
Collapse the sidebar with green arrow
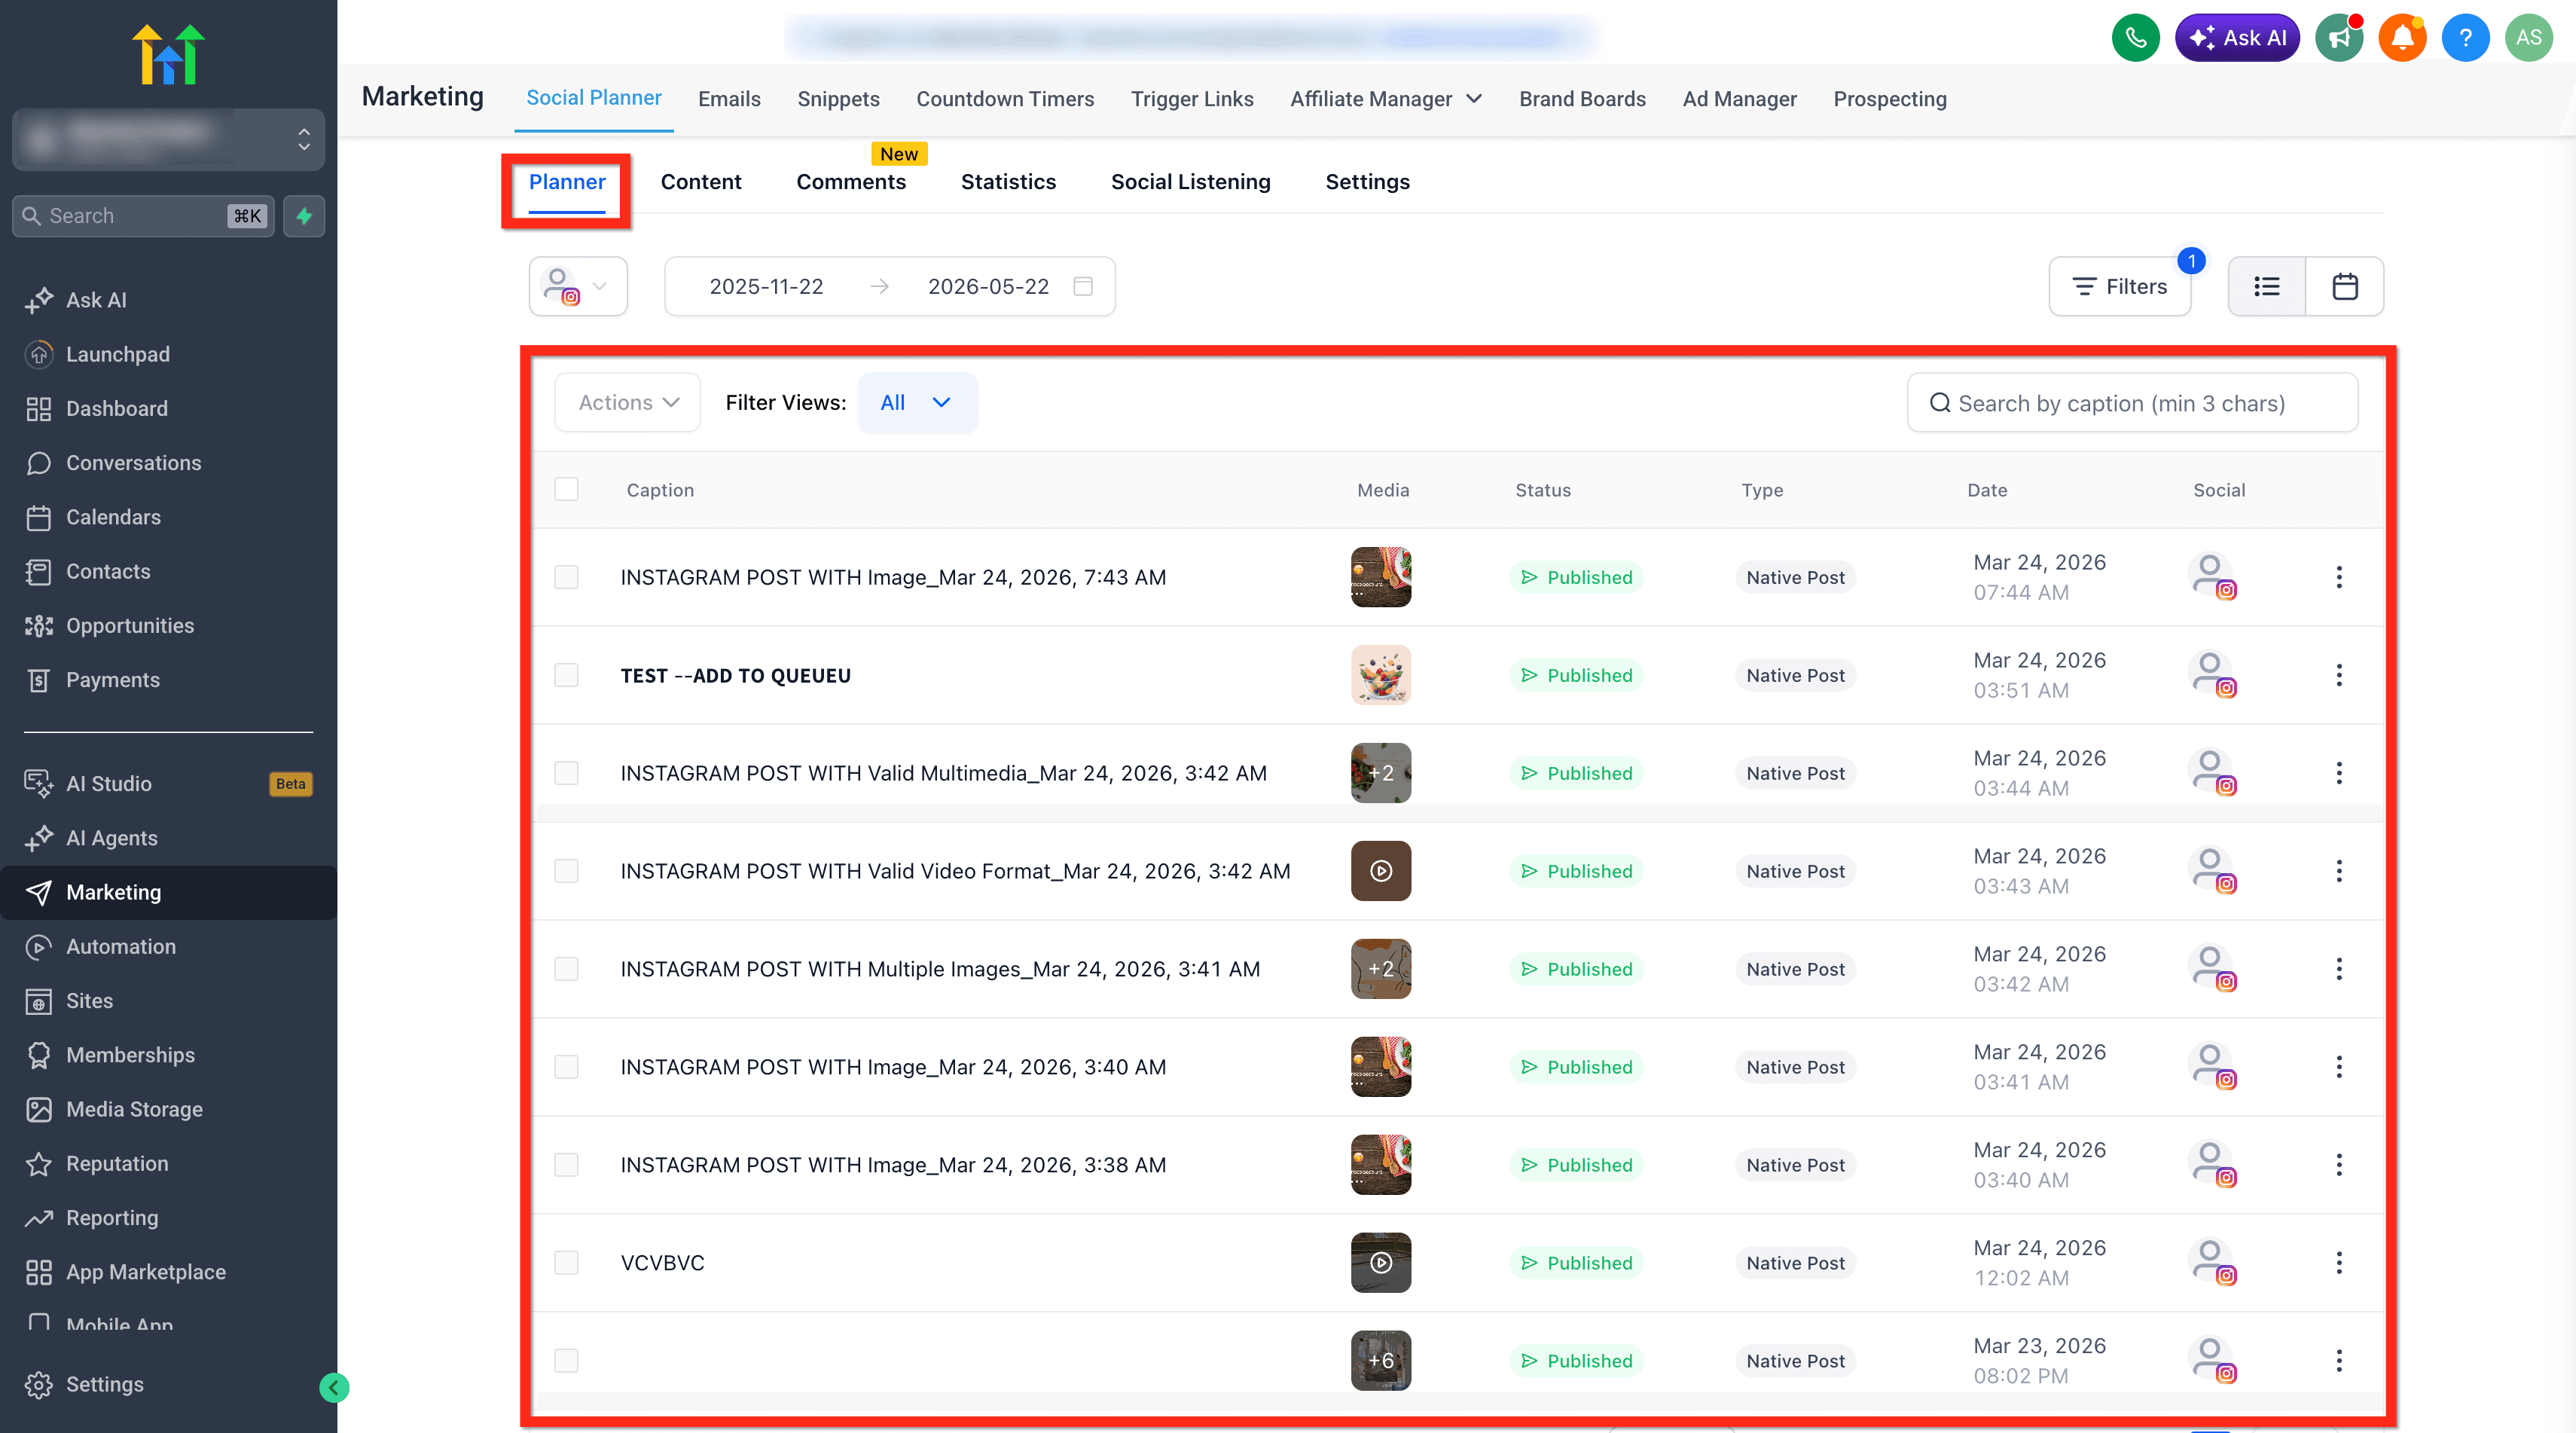334,1387
